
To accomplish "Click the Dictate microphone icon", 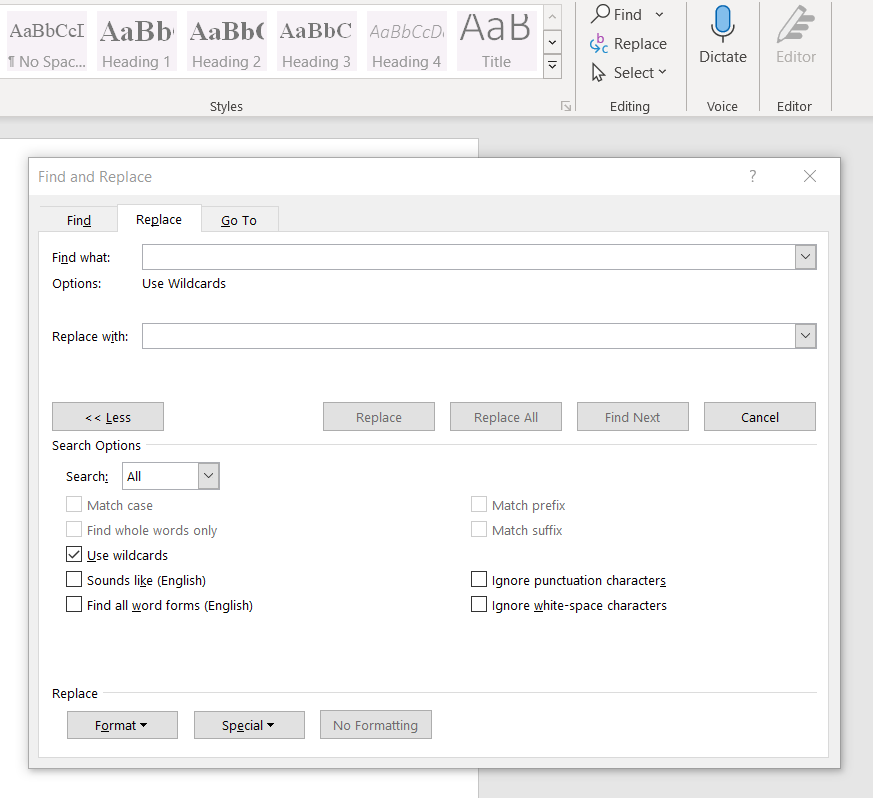I will tap(722, 24).
